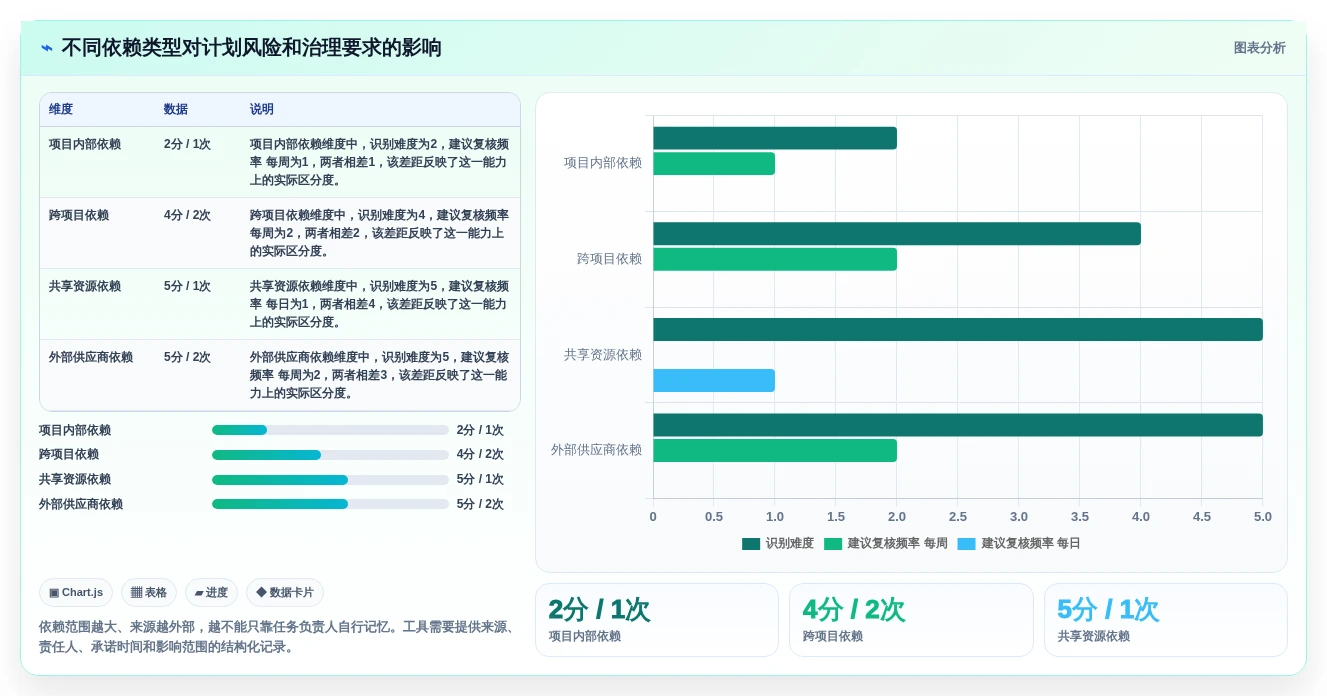This screenshot has height=696, width=1327.
Task: Open the 2分 / 1次 项目内部依赖 data card
Action: 657,620
